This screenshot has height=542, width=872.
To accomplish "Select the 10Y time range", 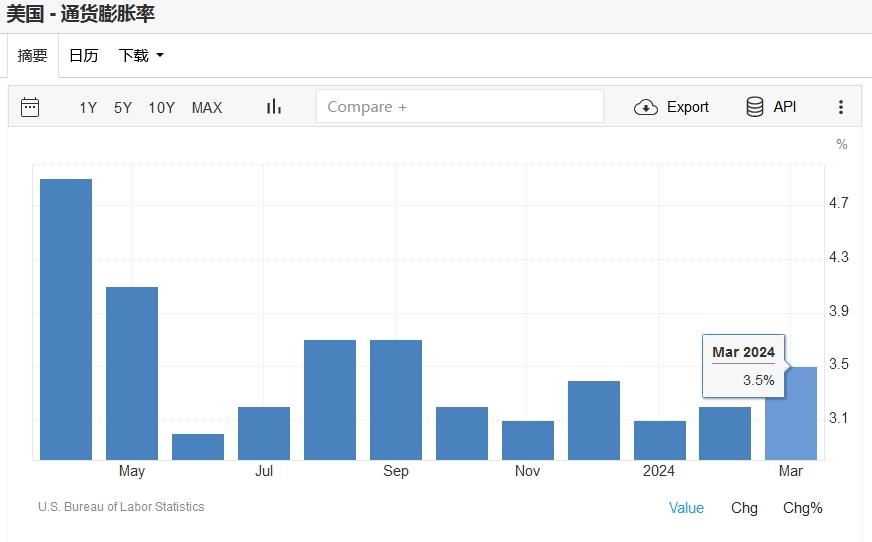I will (x=161, y=107).
